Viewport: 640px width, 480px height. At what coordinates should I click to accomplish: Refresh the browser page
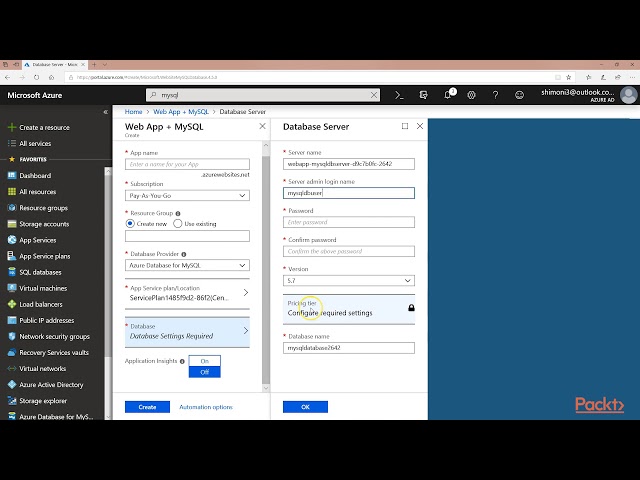tap(36, 77)
